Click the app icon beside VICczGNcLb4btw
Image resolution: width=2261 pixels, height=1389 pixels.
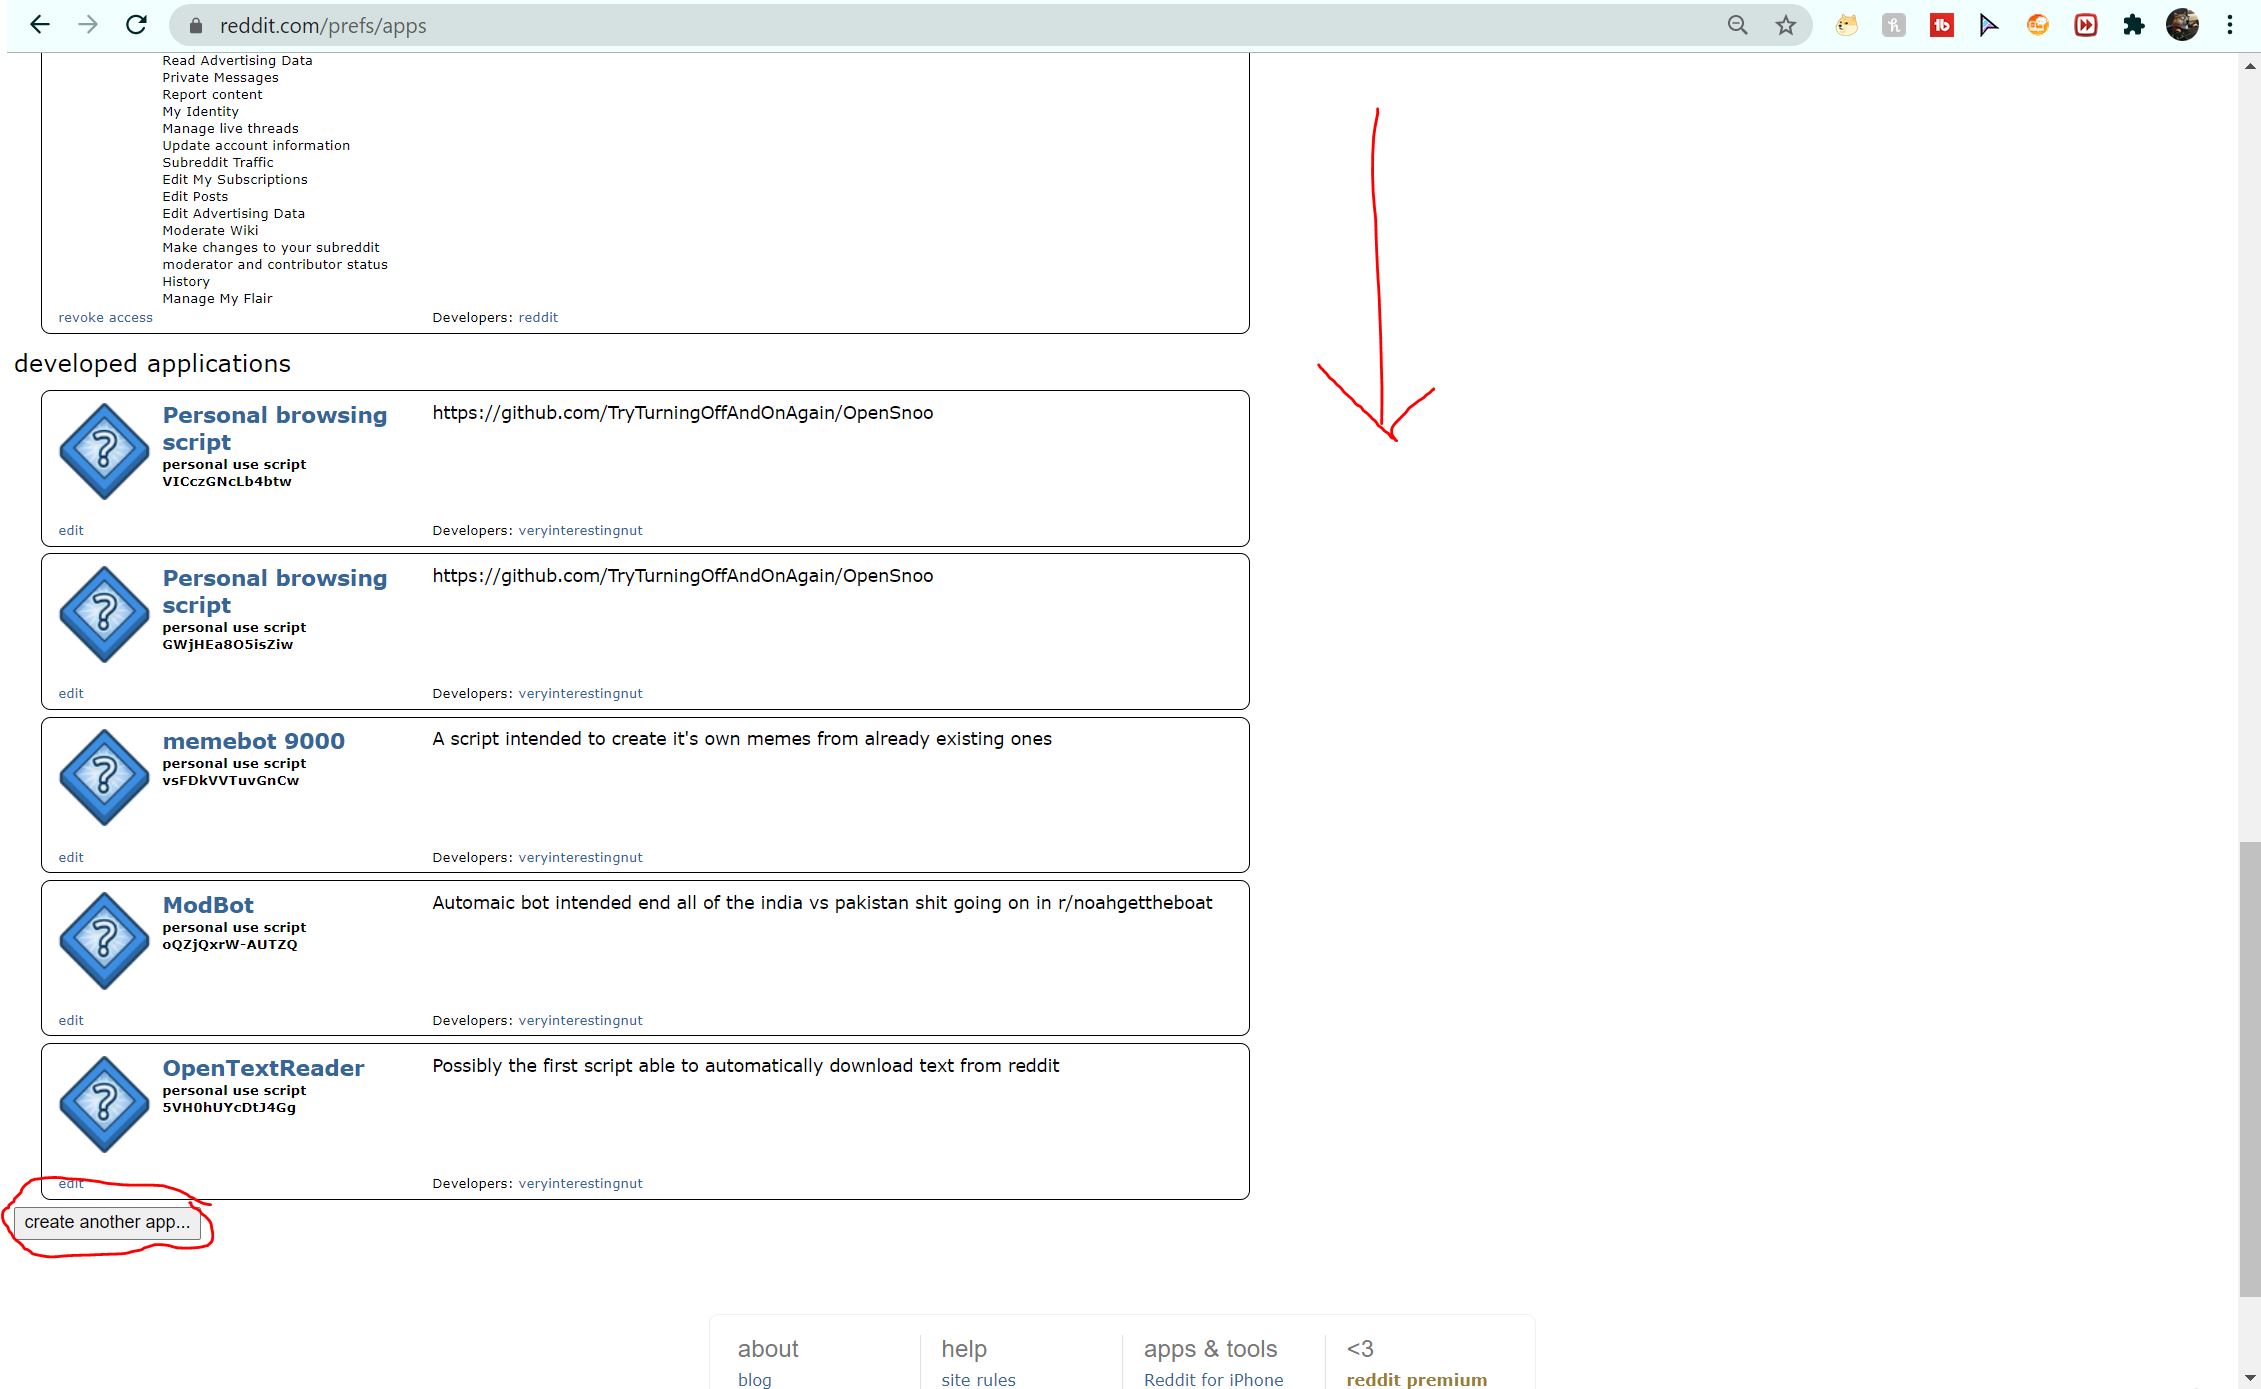click(x=104, y=451)
